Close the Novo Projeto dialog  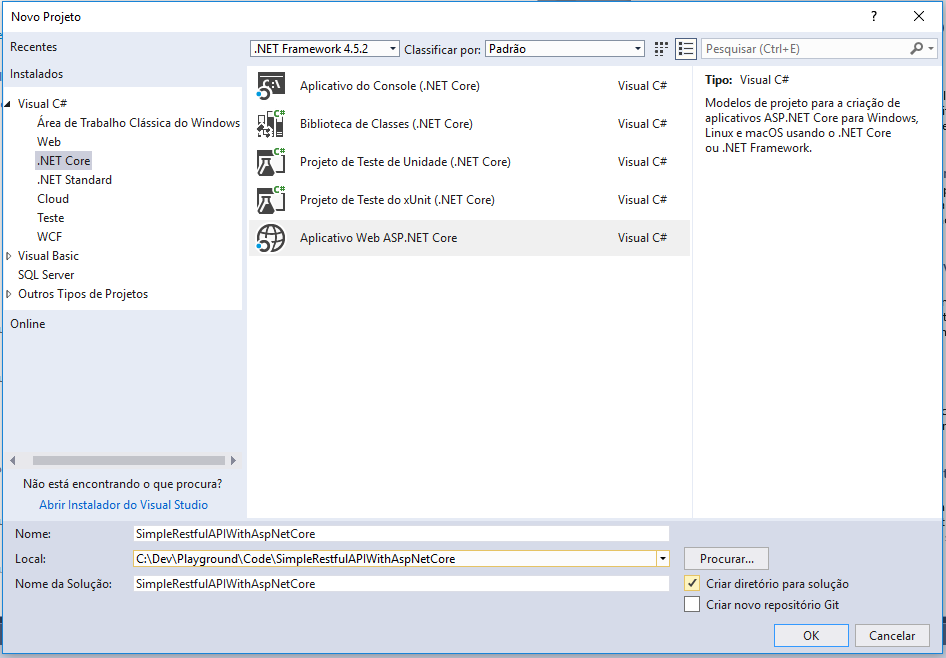coord(919,16)
